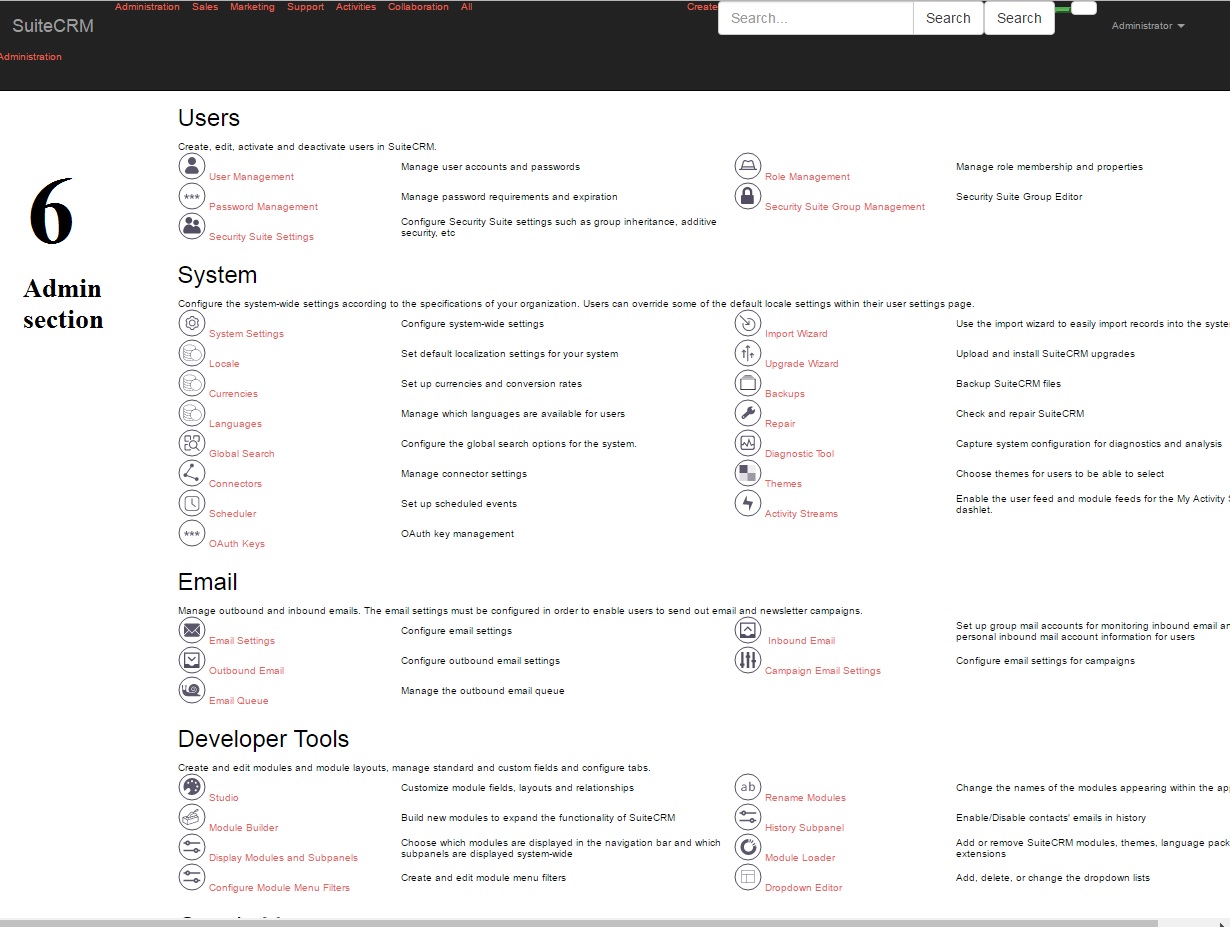The image size is (1230, 927).
Task: Click the Rename Modules ab icon
Action: point(748,787)
